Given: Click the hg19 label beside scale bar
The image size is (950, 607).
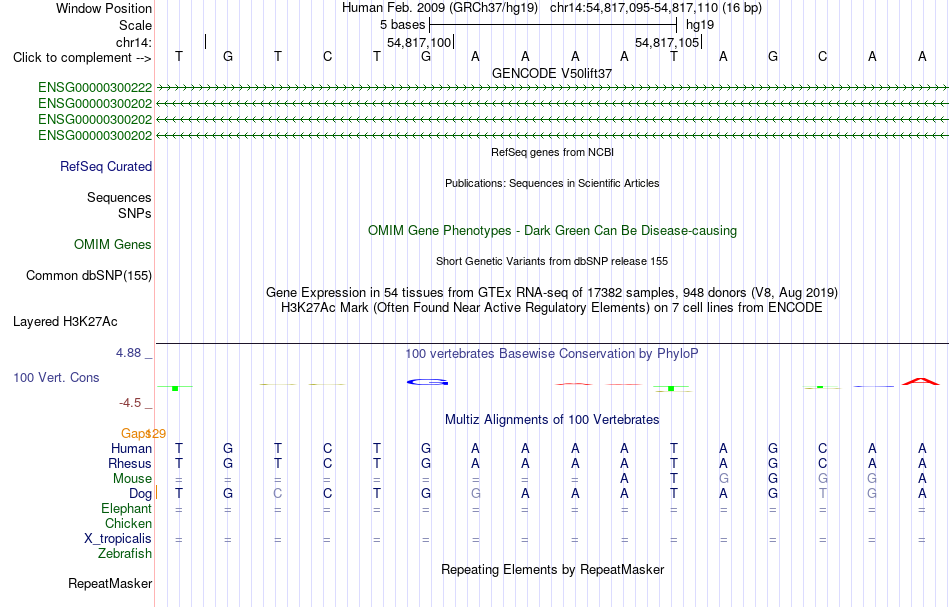Looking at the screenshot, I should pyautogui.click(x=700, y=25).
